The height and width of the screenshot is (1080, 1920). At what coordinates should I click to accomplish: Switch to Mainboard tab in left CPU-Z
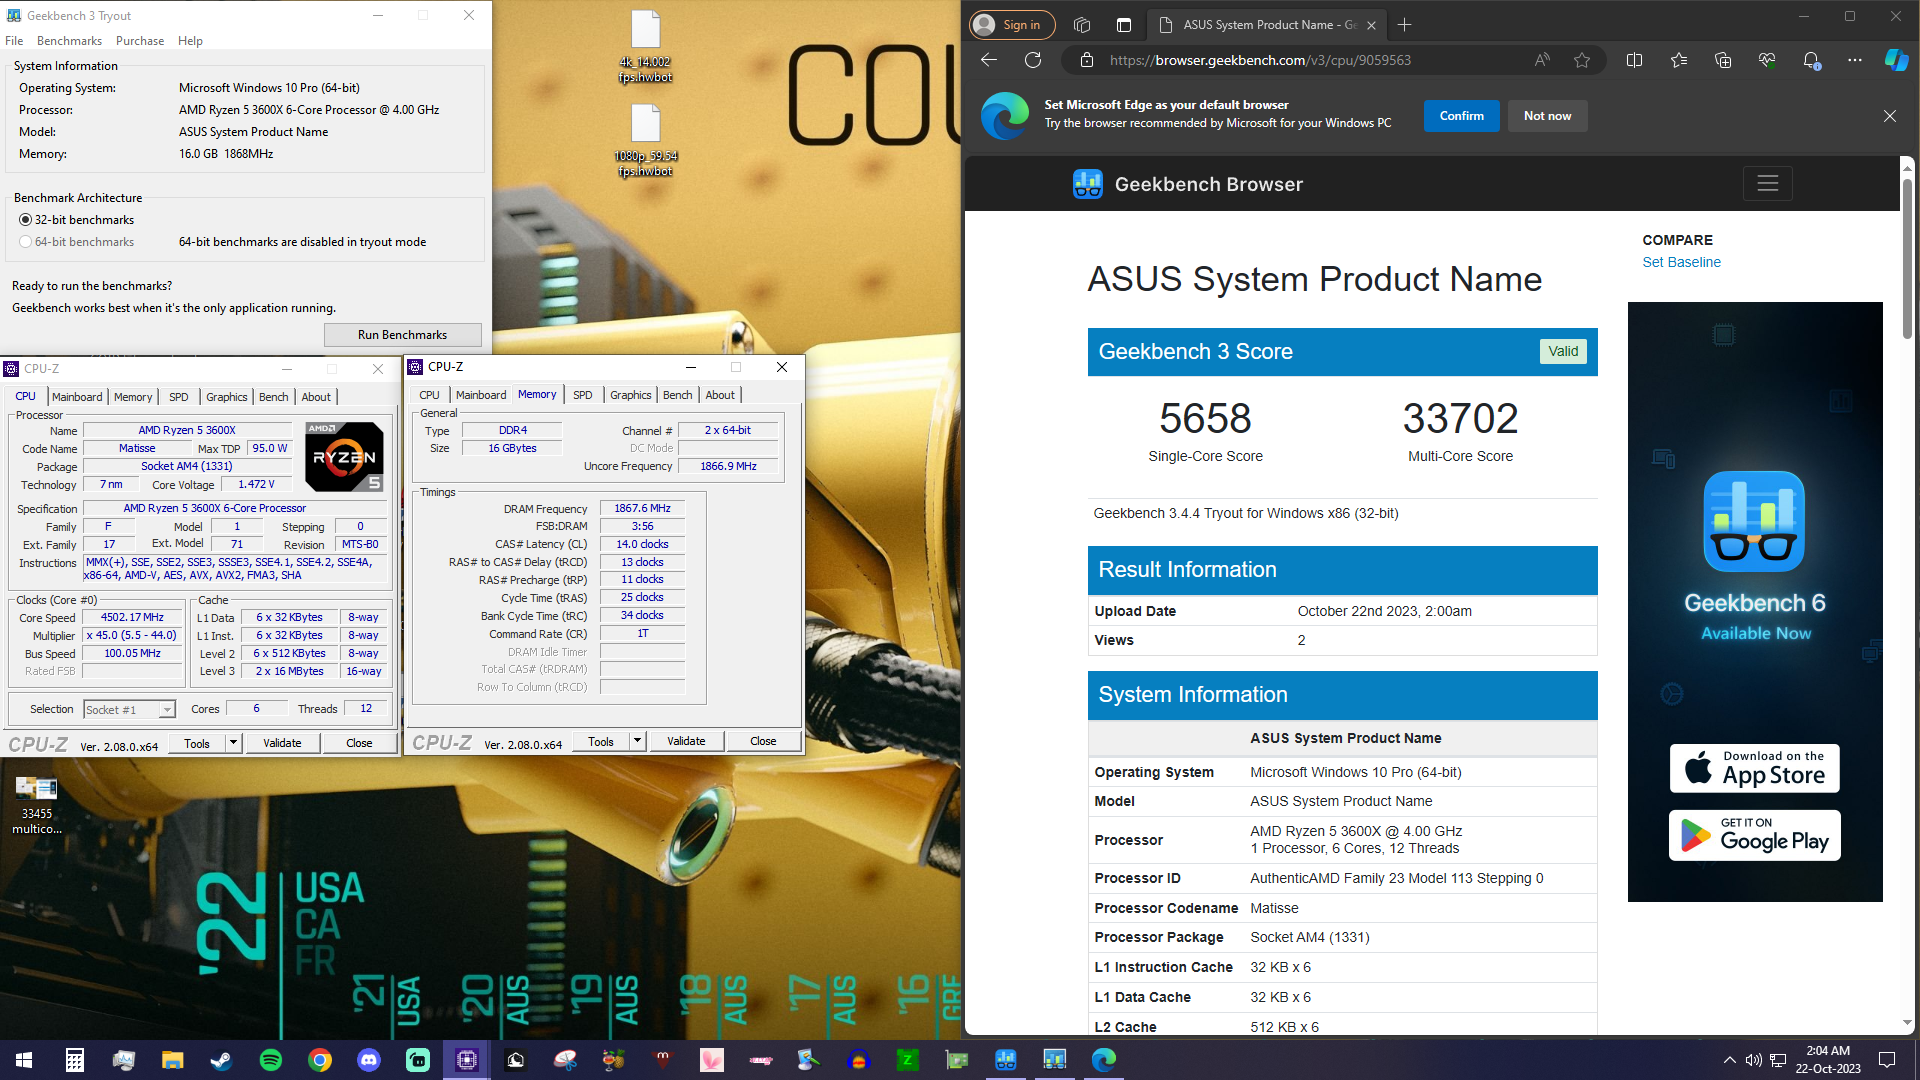pos(77,397)
